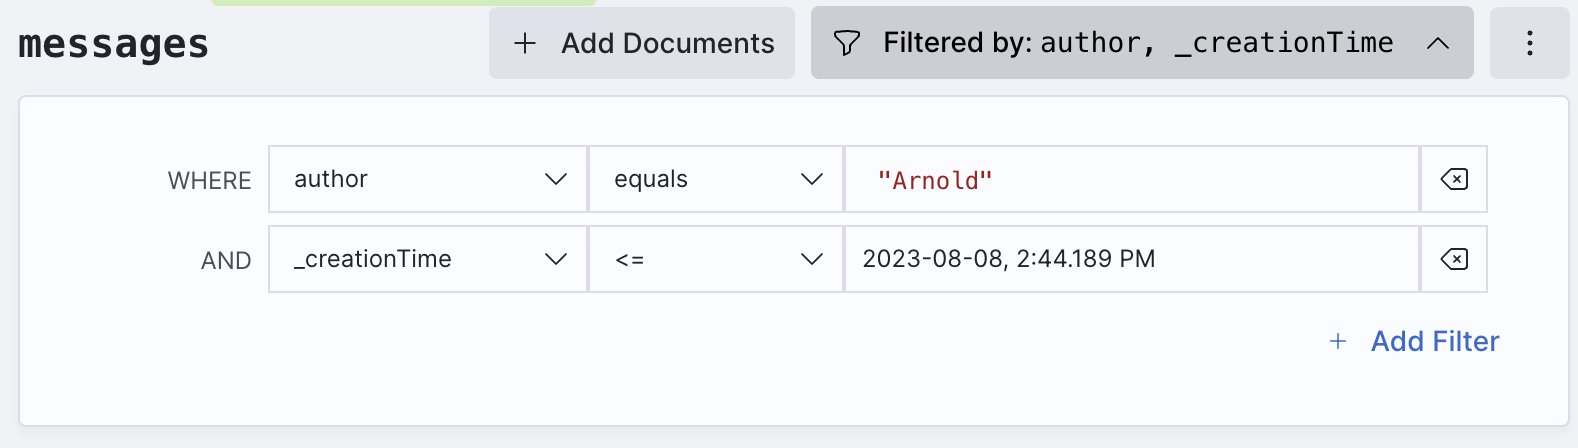Open the author field dropdown
Screen dimensions: 1578x448
coord(428,179)
